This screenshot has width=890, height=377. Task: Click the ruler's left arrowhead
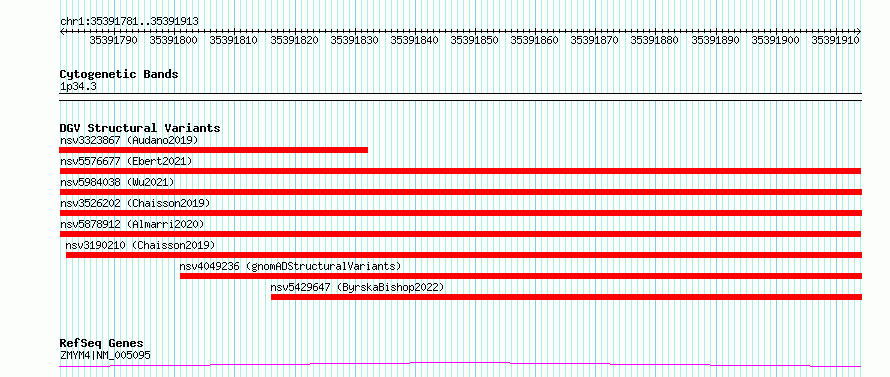62,31
